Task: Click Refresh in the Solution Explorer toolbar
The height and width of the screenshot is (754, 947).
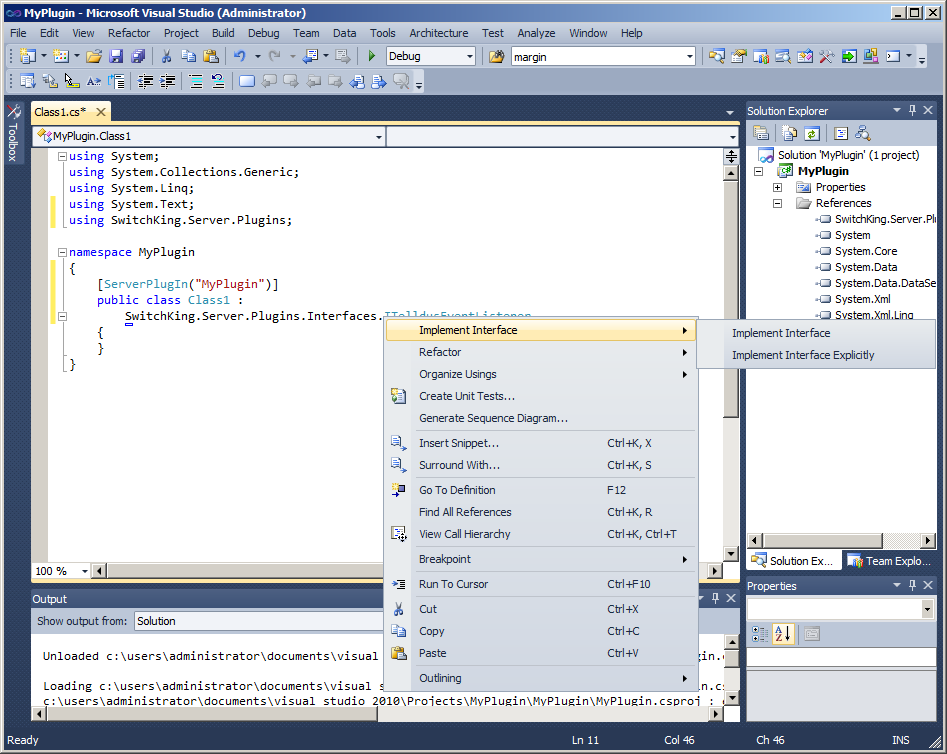Action: pos(812,134)
